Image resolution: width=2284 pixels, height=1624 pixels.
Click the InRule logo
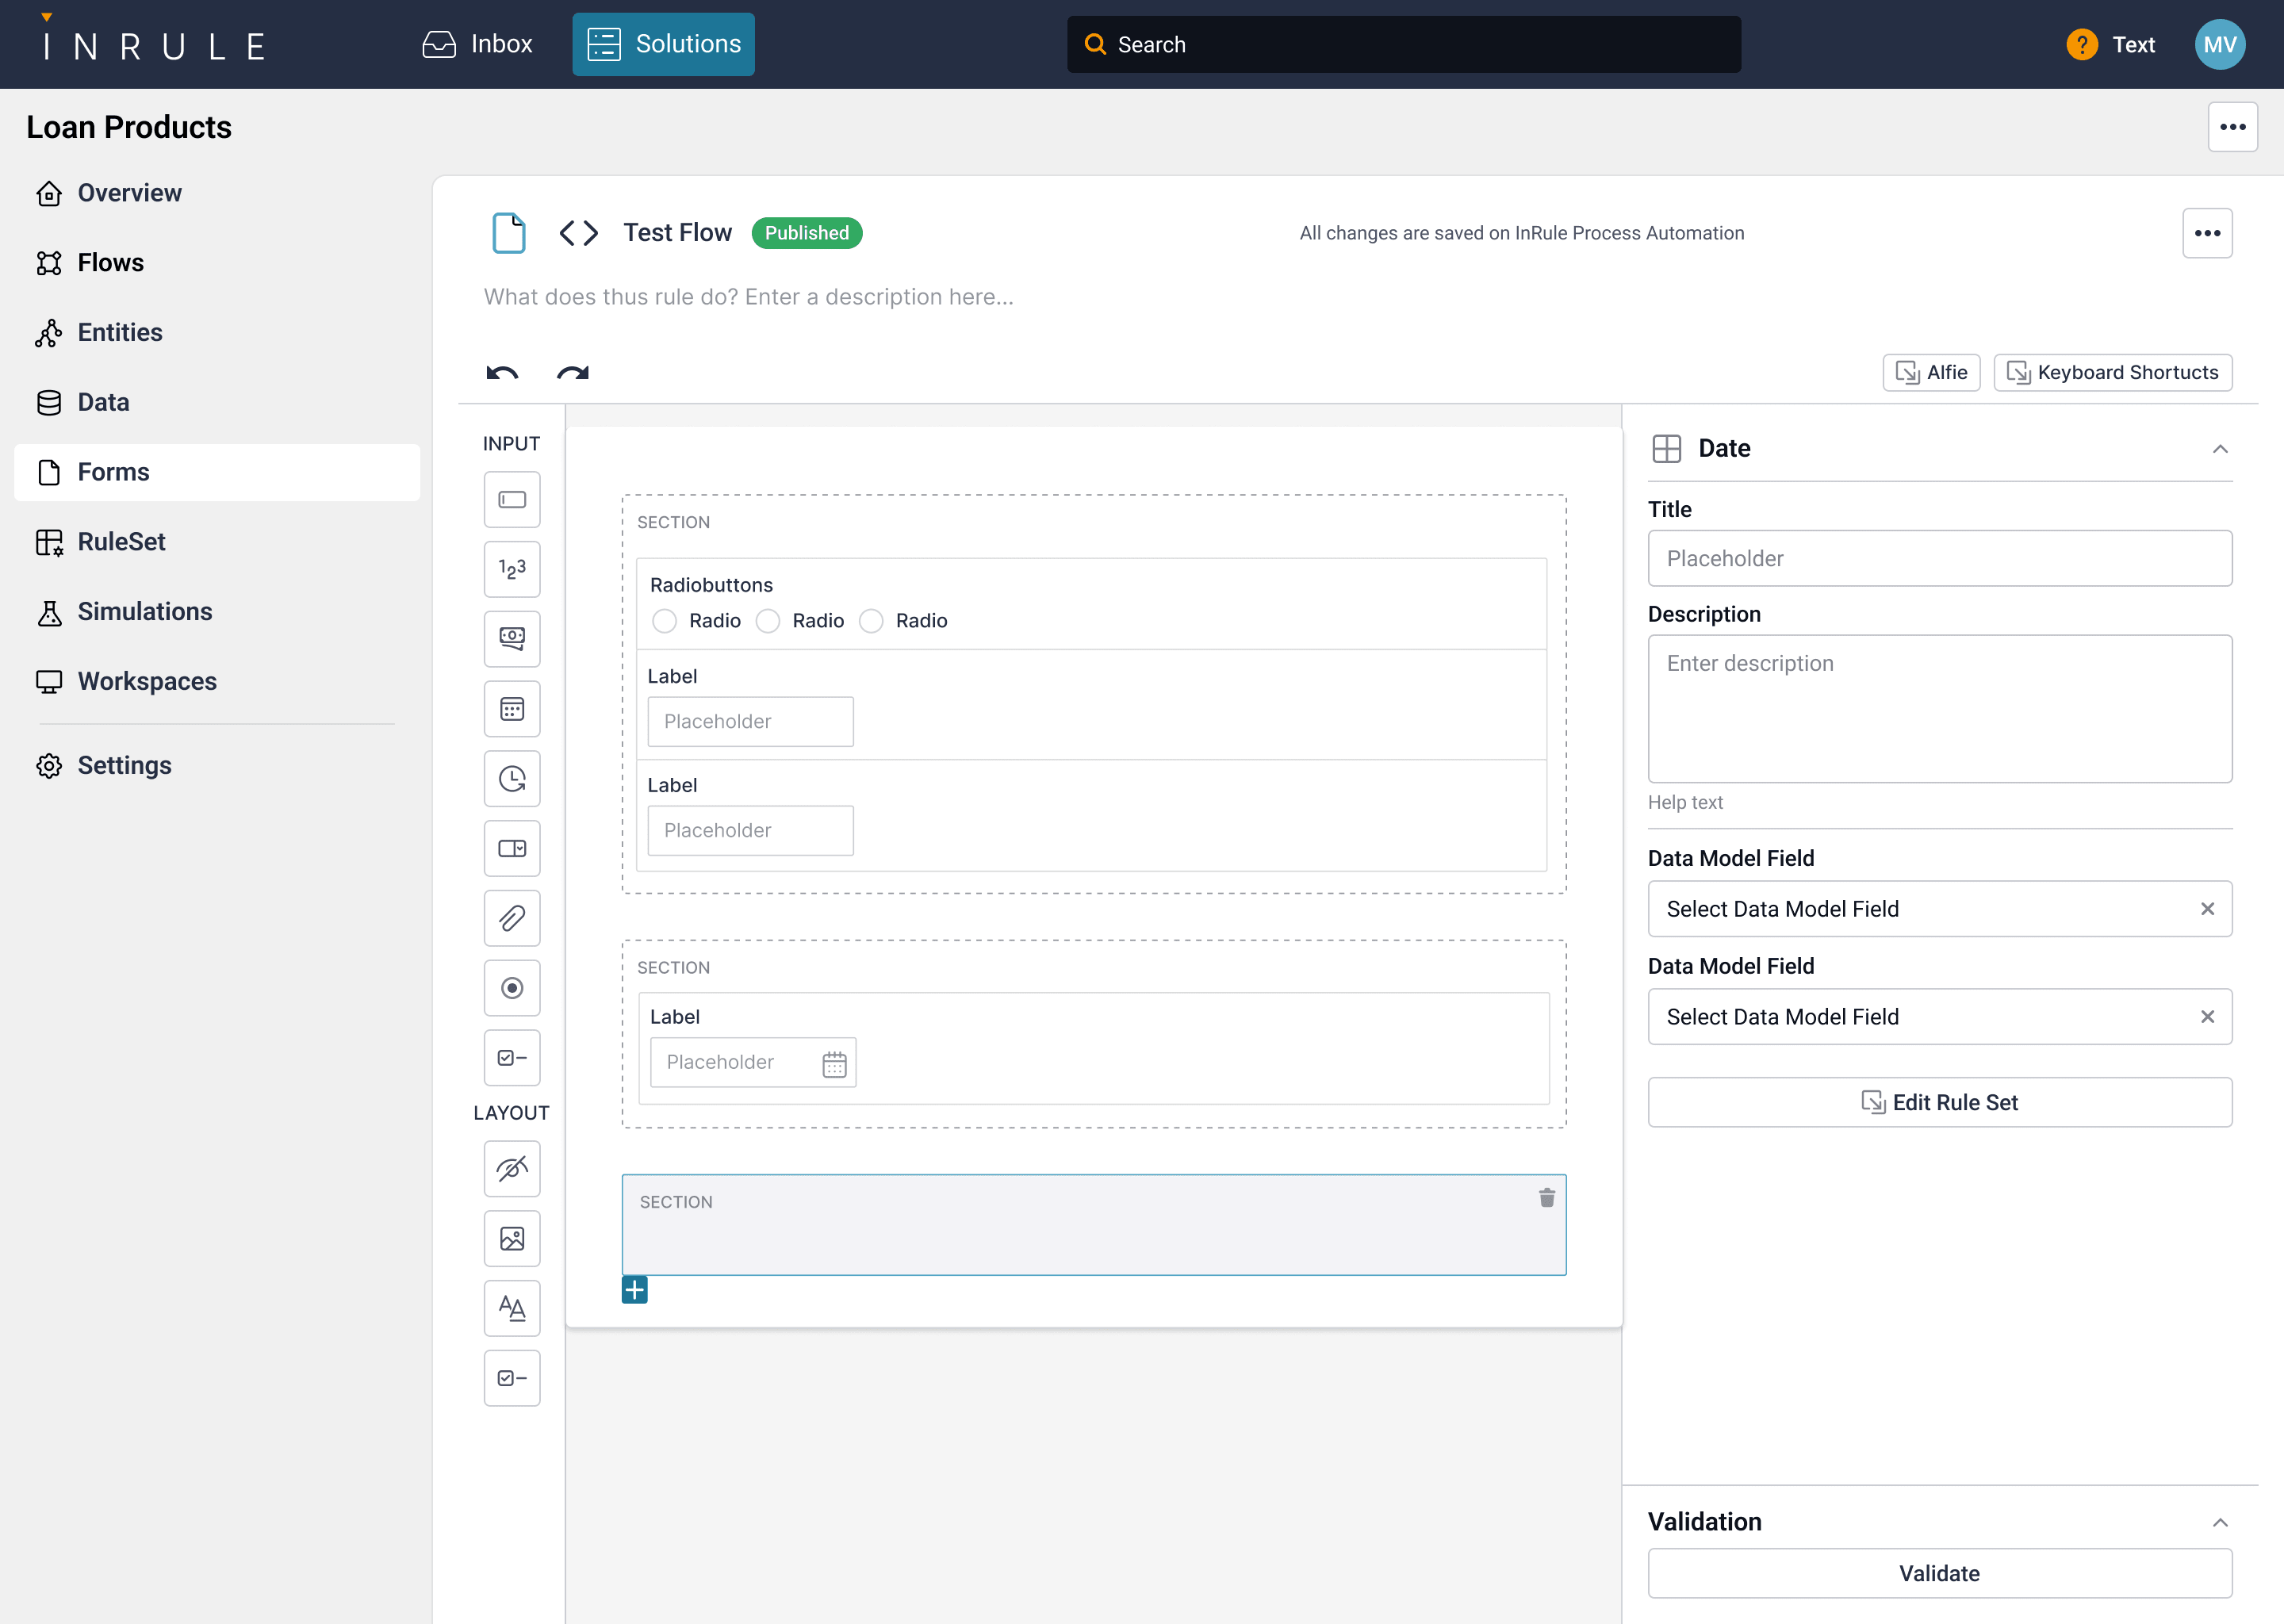click(153, 40)
